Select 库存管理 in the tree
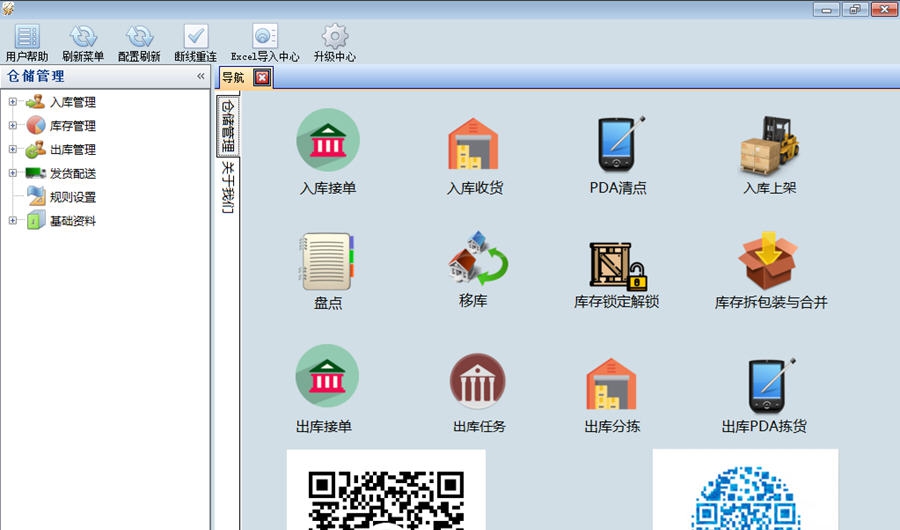Viewport: 900px width, 530px height. 72,126
